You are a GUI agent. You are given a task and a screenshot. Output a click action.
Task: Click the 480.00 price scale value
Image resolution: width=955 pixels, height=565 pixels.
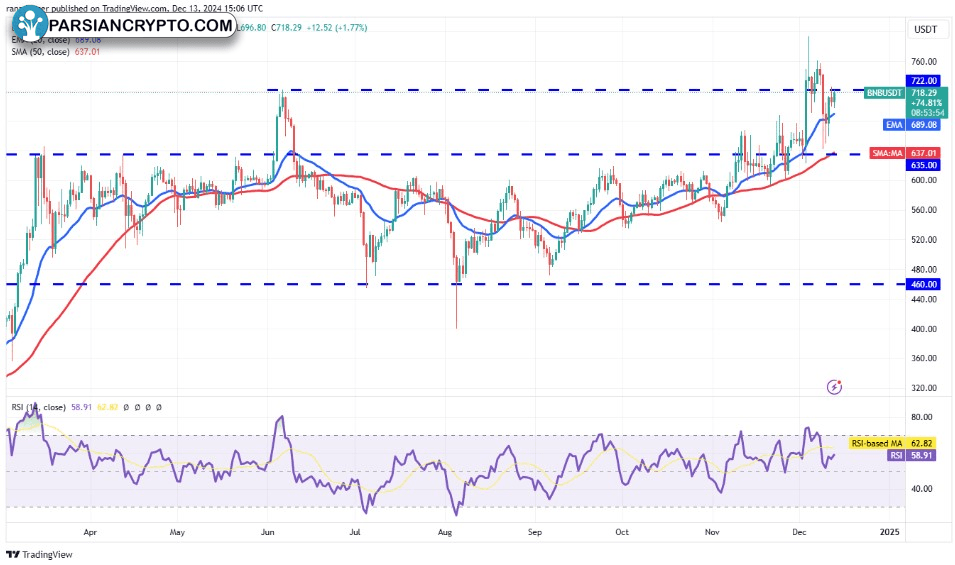click(x=924, y=269)
